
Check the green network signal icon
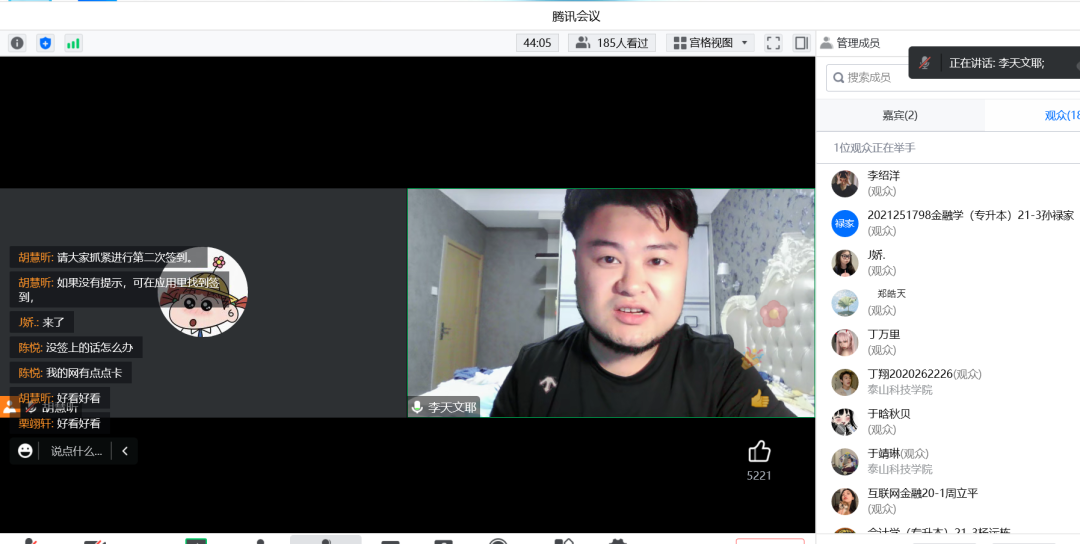[x=73, y=43]
